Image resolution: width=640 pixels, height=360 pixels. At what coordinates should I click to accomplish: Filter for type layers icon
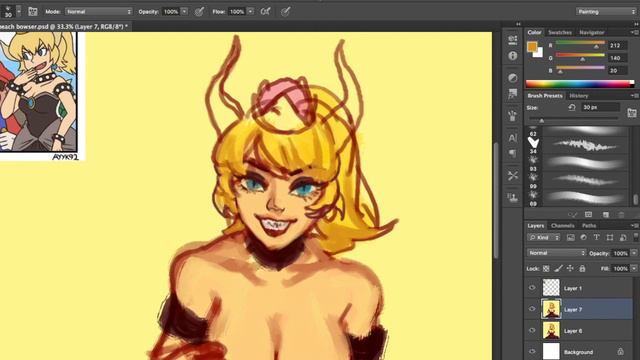tap(596, 238)
